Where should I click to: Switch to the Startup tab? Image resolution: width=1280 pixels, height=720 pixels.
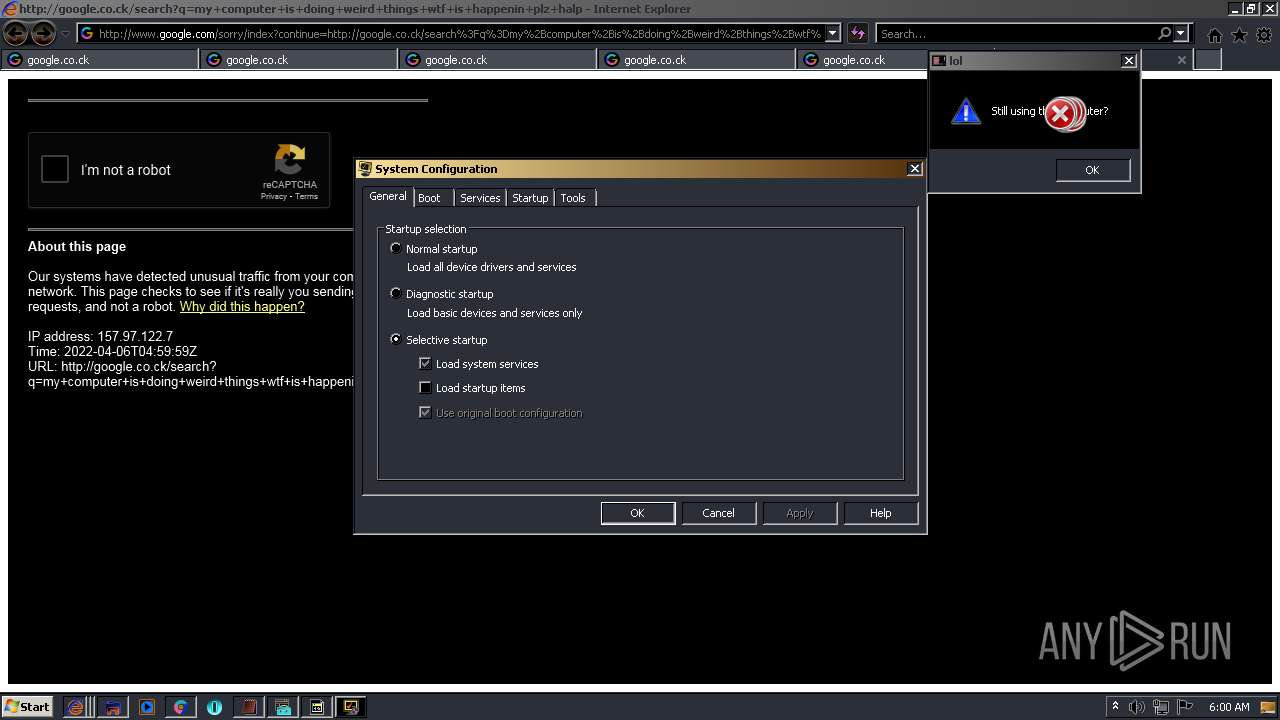[x=530, y=198]
